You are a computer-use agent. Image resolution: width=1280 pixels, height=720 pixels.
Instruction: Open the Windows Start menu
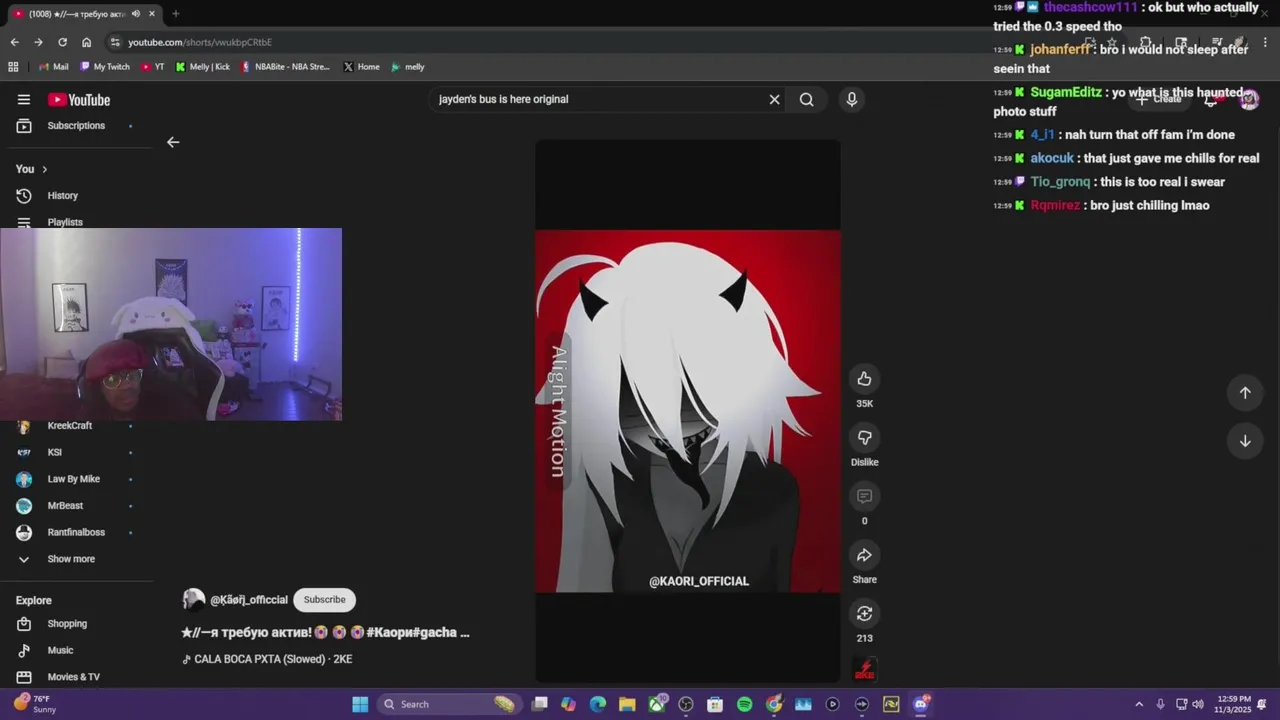click(x=360, y=704)
